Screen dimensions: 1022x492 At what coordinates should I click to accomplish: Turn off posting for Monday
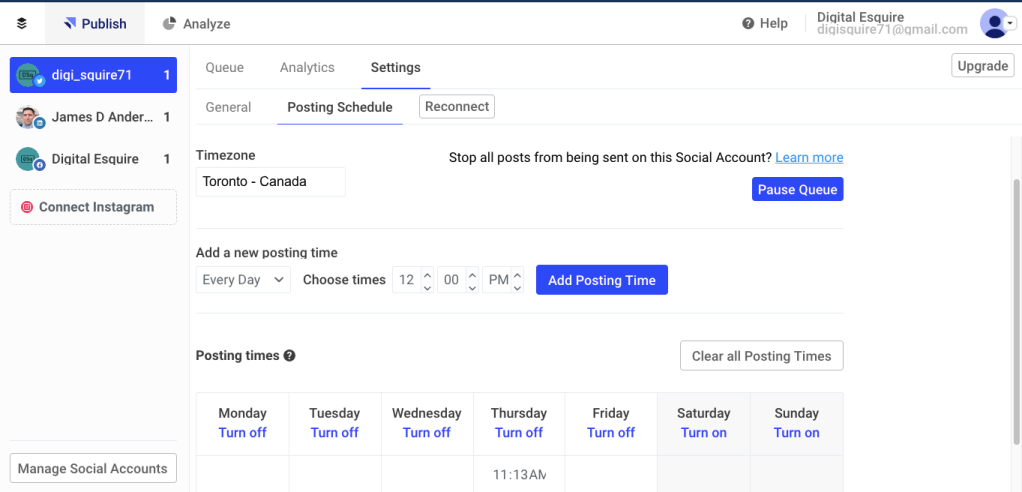coord(242,433)
